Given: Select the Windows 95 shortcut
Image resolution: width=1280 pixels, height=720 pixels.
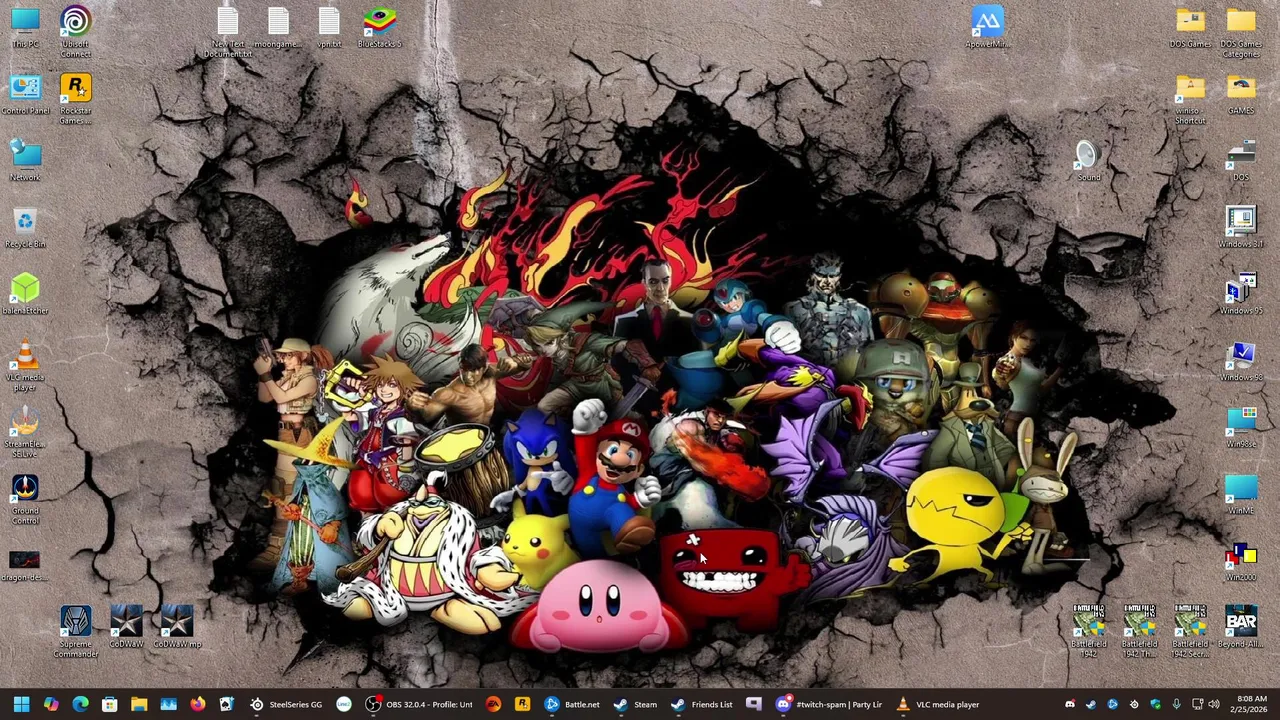Looking at the screenshot, I should tap(1241, 295).
